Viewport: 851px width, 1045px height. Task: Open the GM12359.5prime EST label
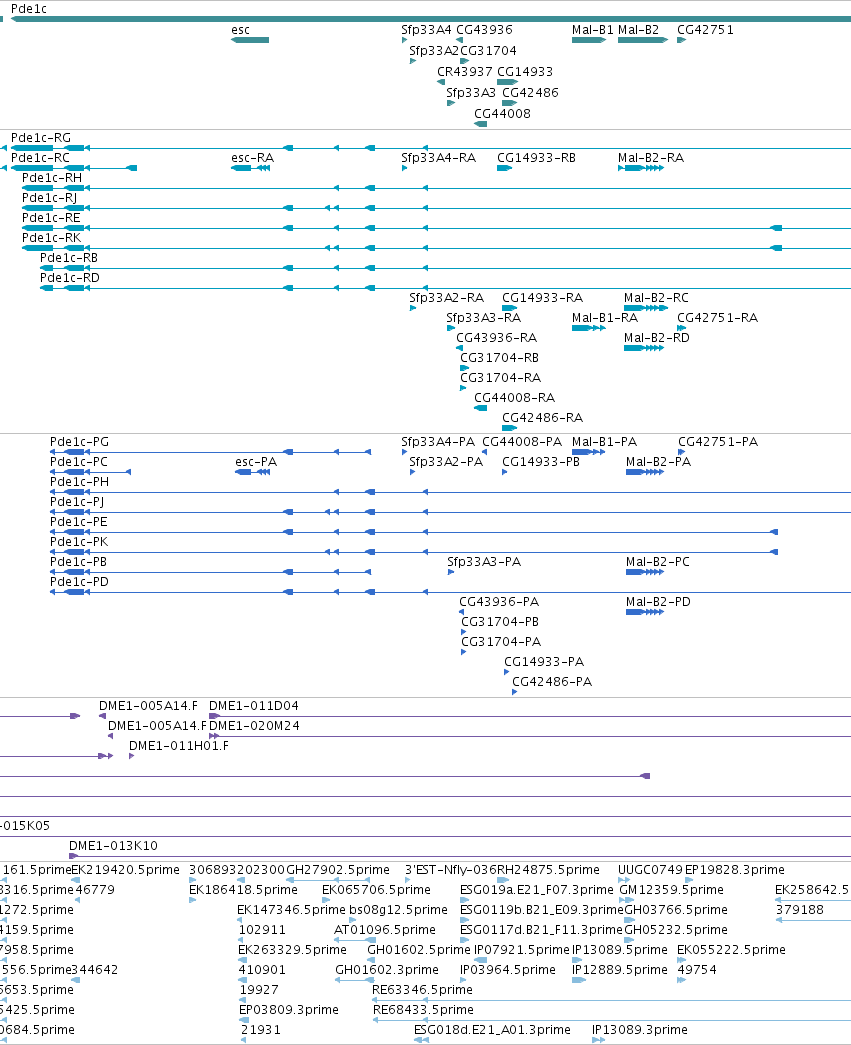coord(671,890)
